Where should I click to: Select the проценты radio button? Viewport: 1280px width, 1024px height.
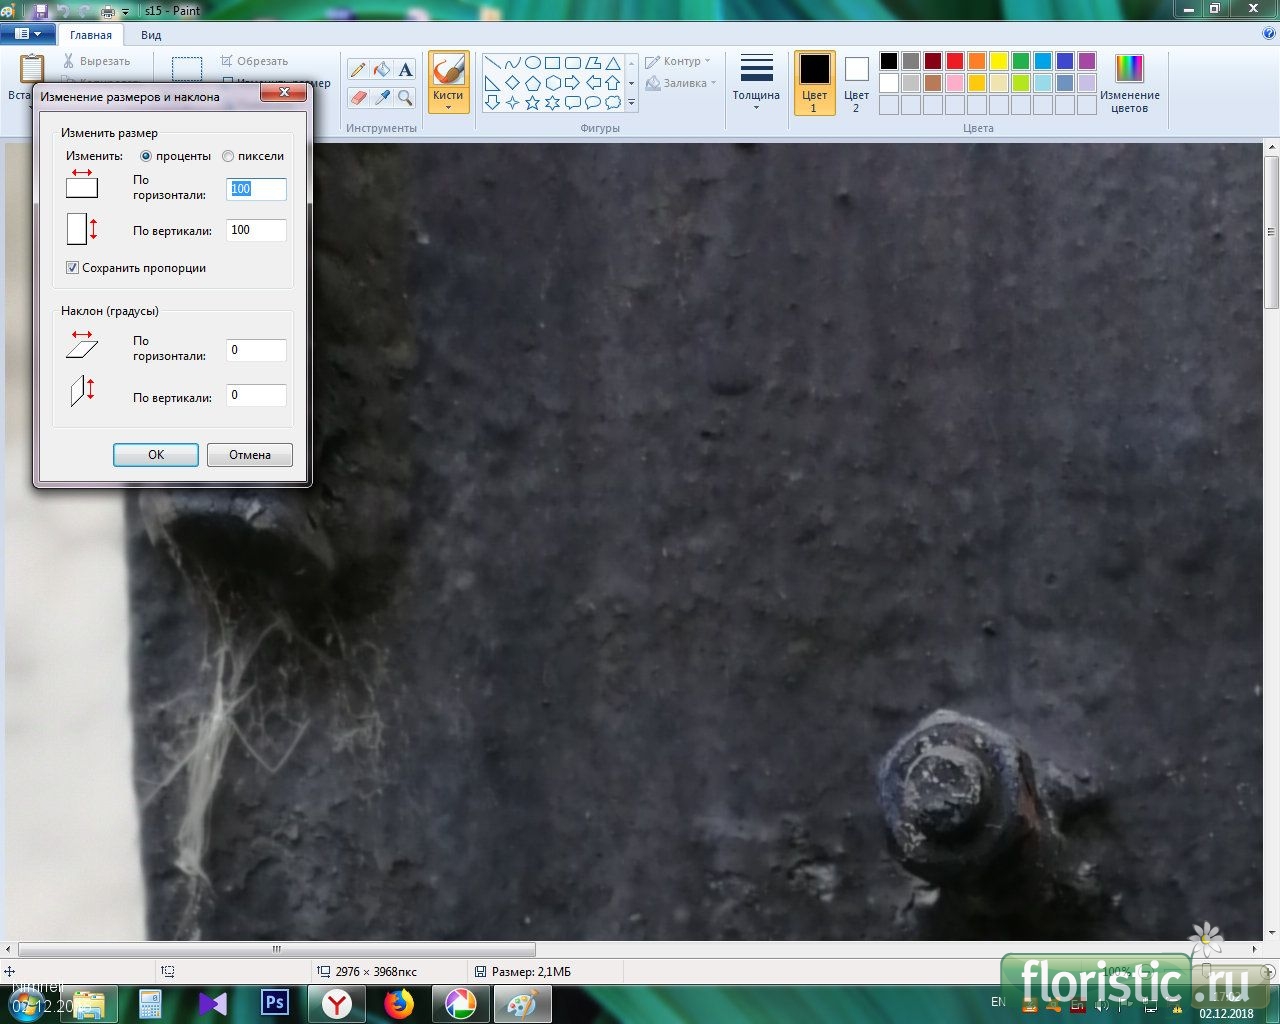point(146,156)
